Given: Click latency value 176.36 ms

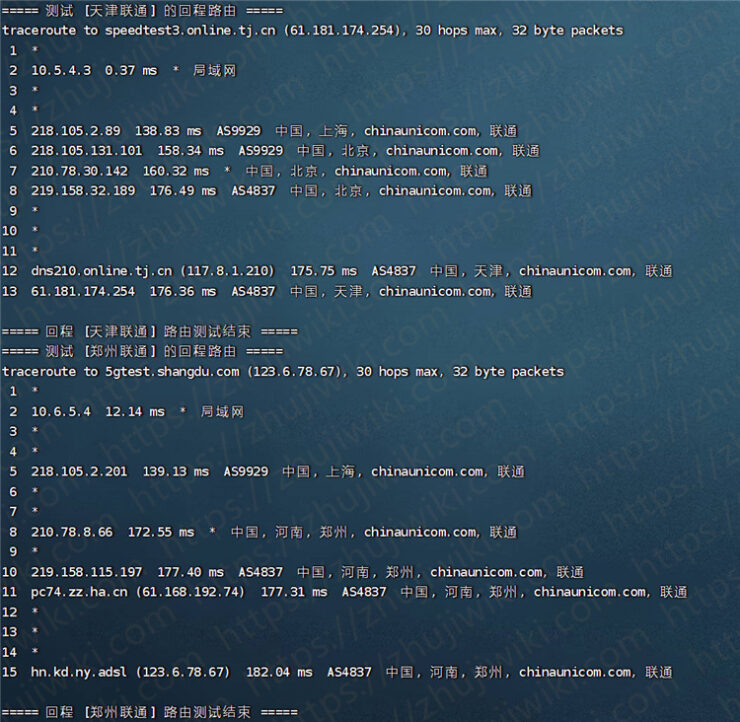Looking at the screenshot, I should (183, 292).
